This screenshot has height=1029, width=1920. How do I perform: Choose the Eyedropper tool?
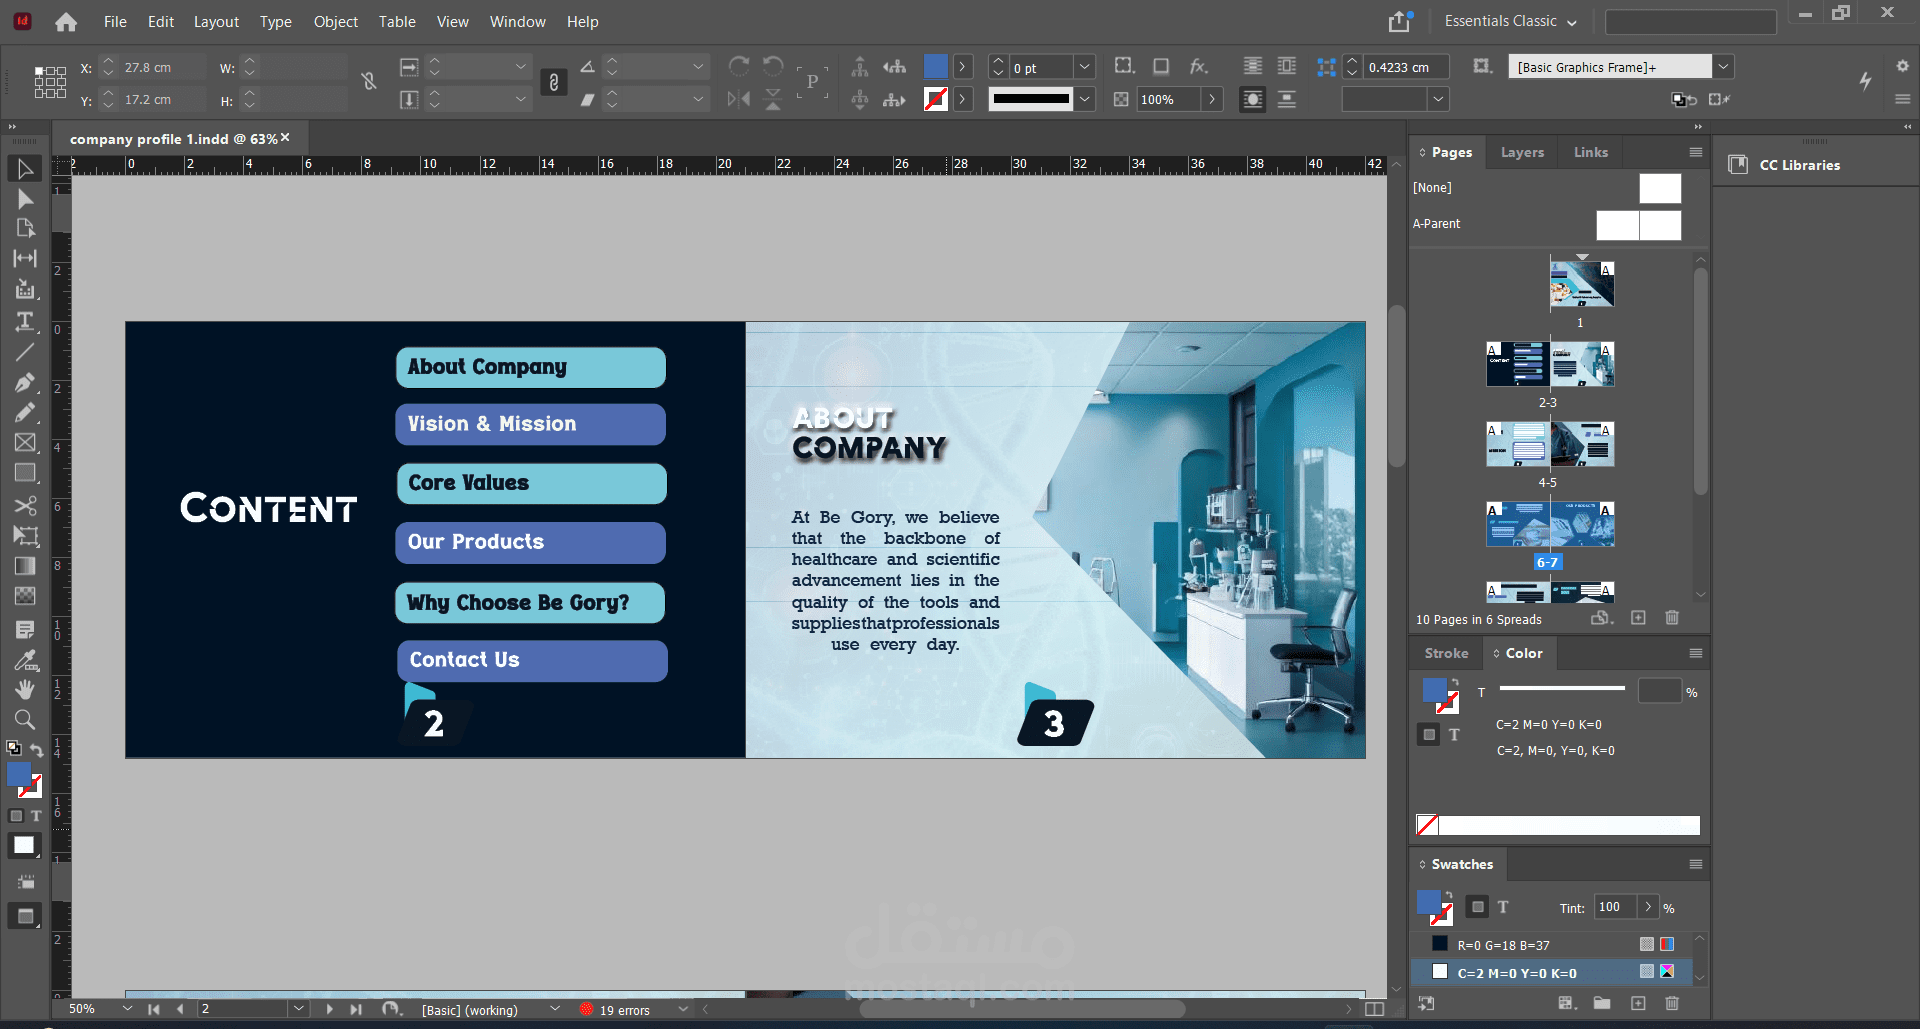(25, 660)
